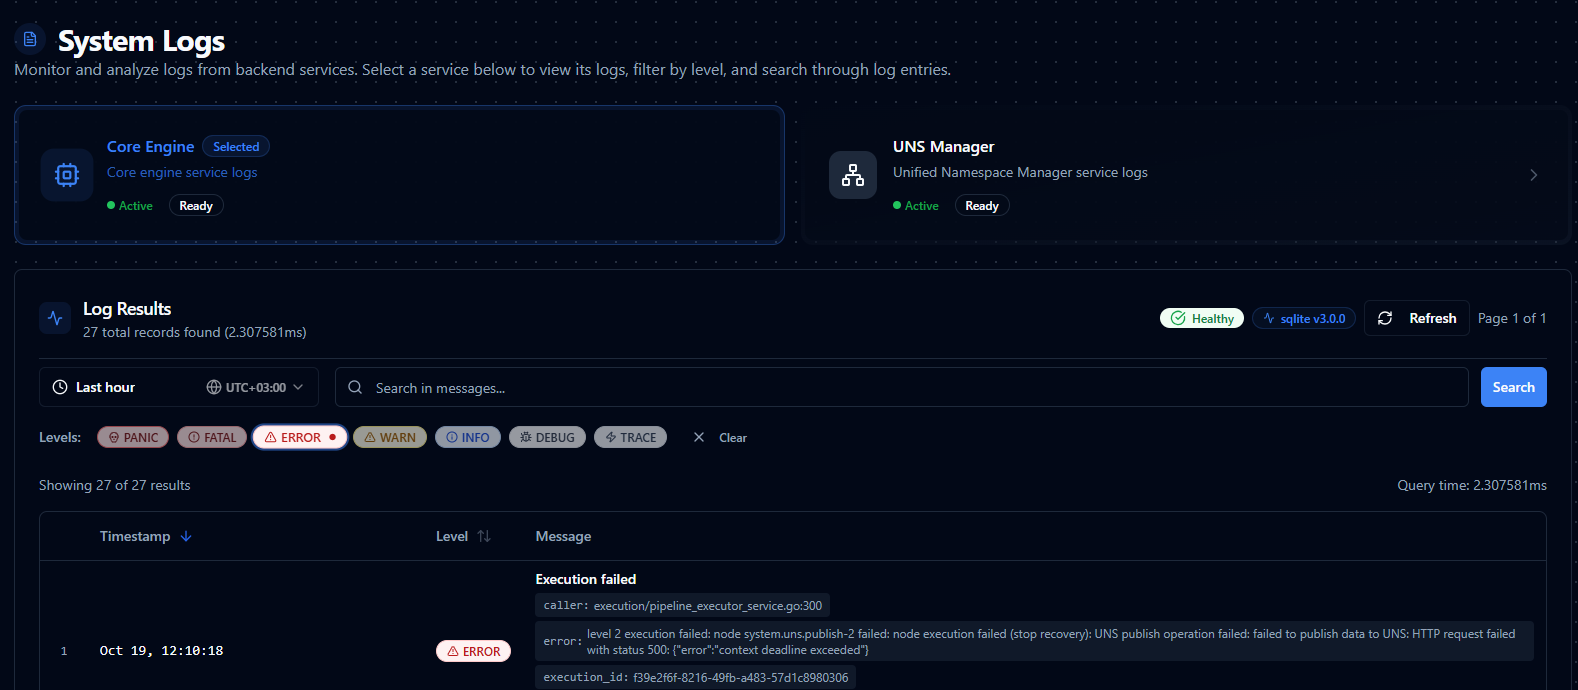Click the Healthy status badge

[x=1202, y=318]
